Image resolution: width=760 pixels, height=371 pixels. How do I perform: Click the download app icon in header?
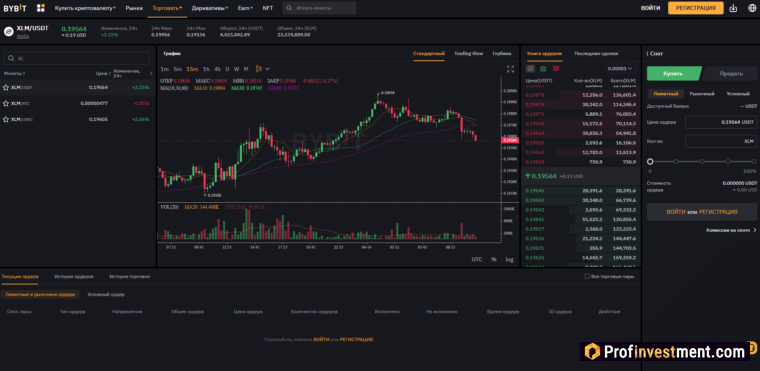[x=733, y=8]
